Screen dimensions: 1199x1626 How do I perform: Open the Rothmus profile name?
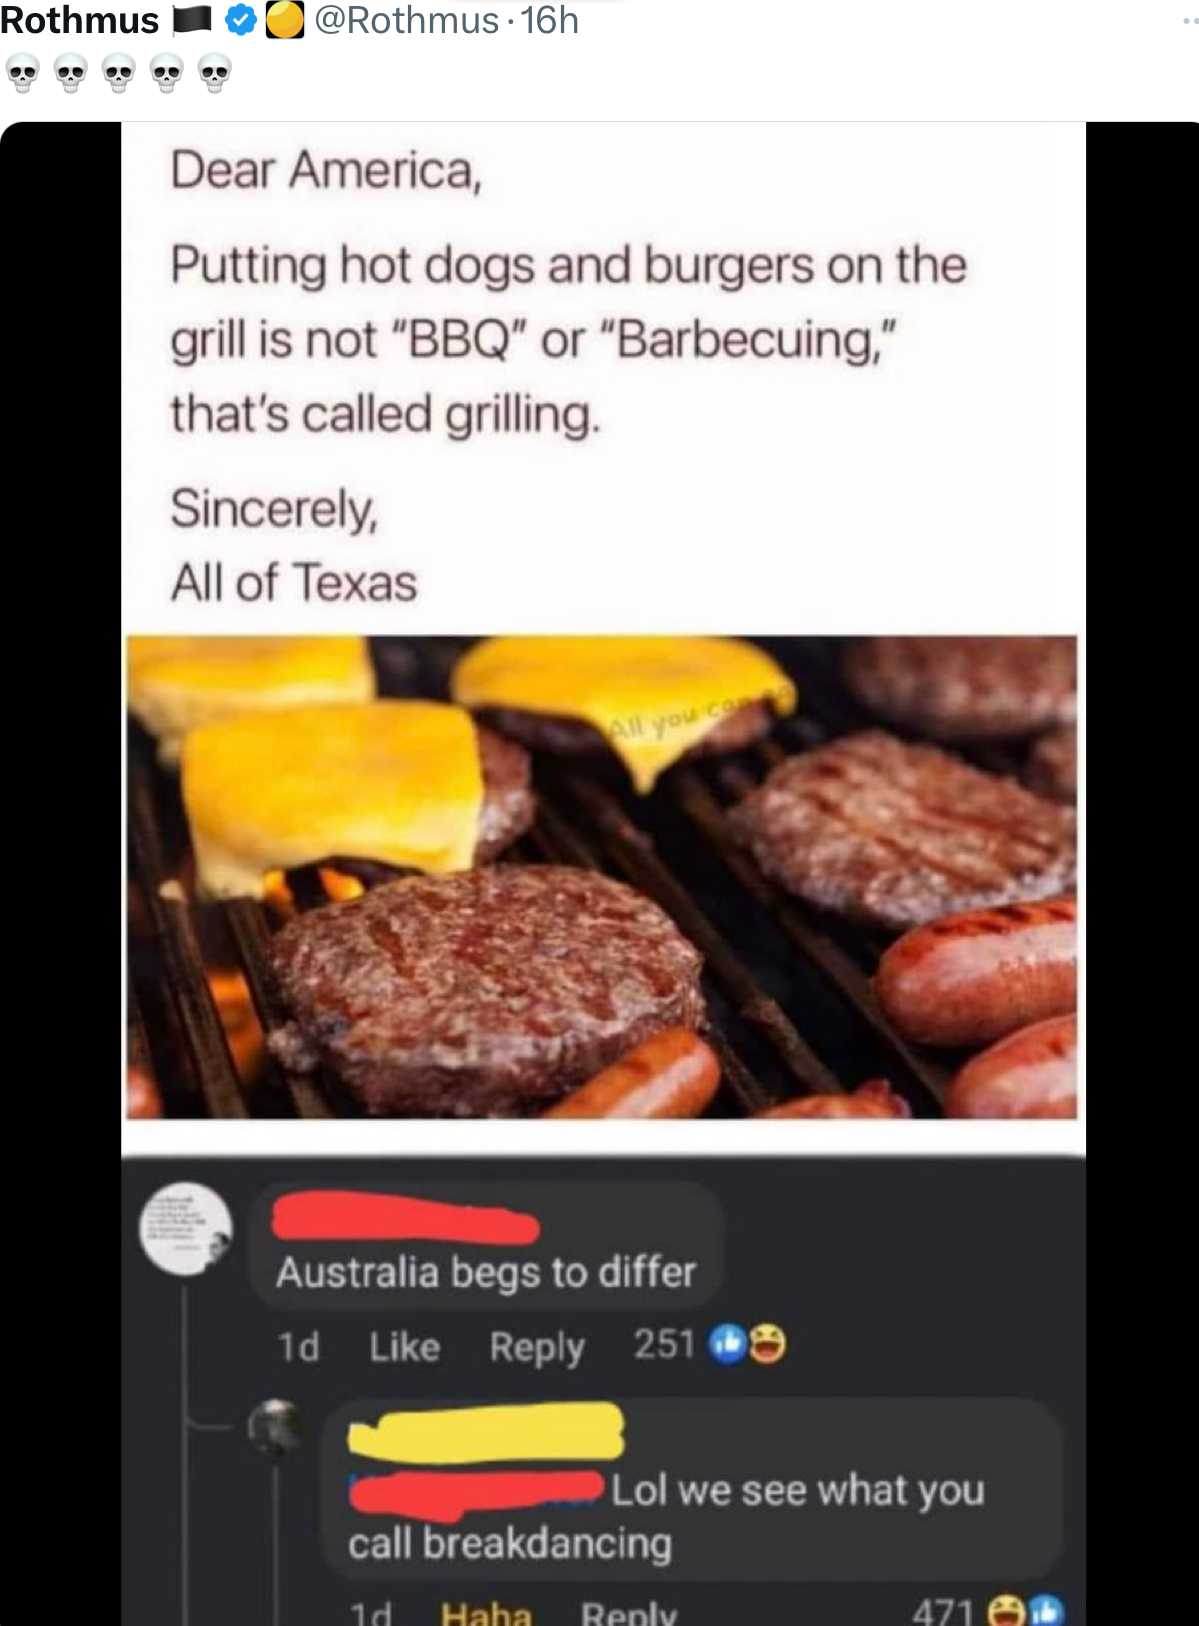(x=80, y=20)
